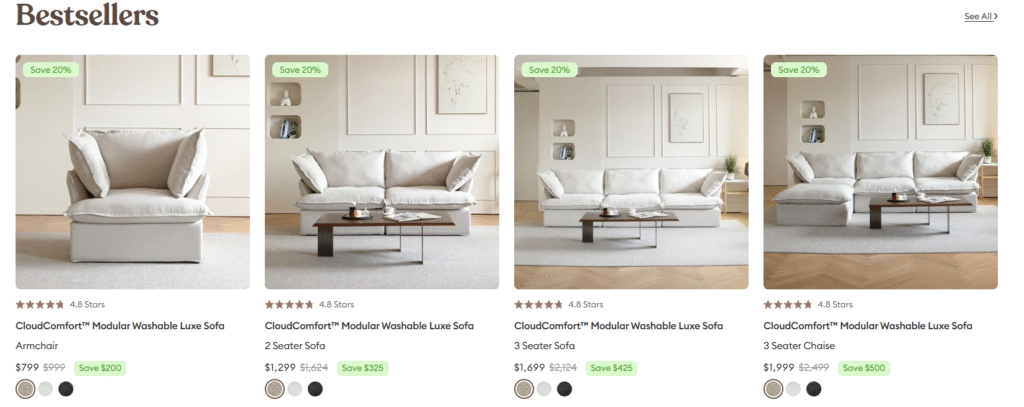Open the 3 Seater Sofa product image
The height and width of the screenshot is (407, 1024).
[631, 172]
